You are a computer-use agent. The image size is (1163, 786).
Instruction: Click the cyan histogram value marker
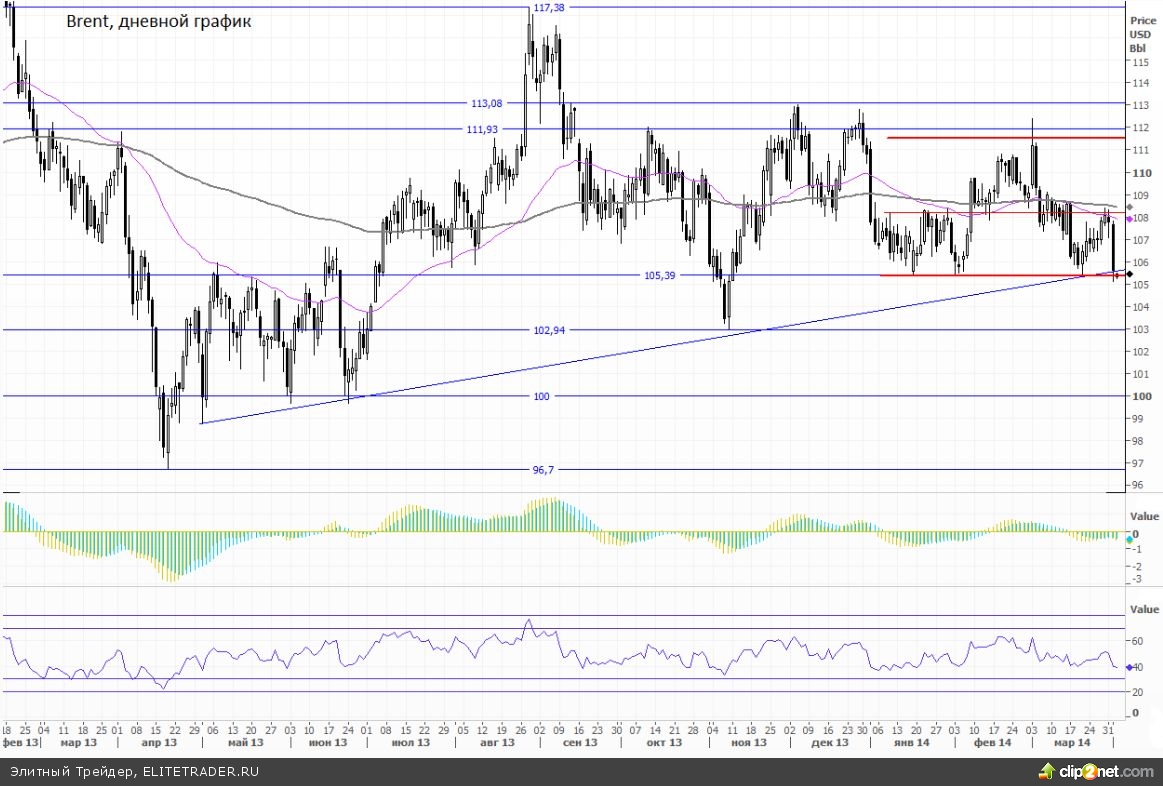pyautogui.click(x=1129, y=536)
